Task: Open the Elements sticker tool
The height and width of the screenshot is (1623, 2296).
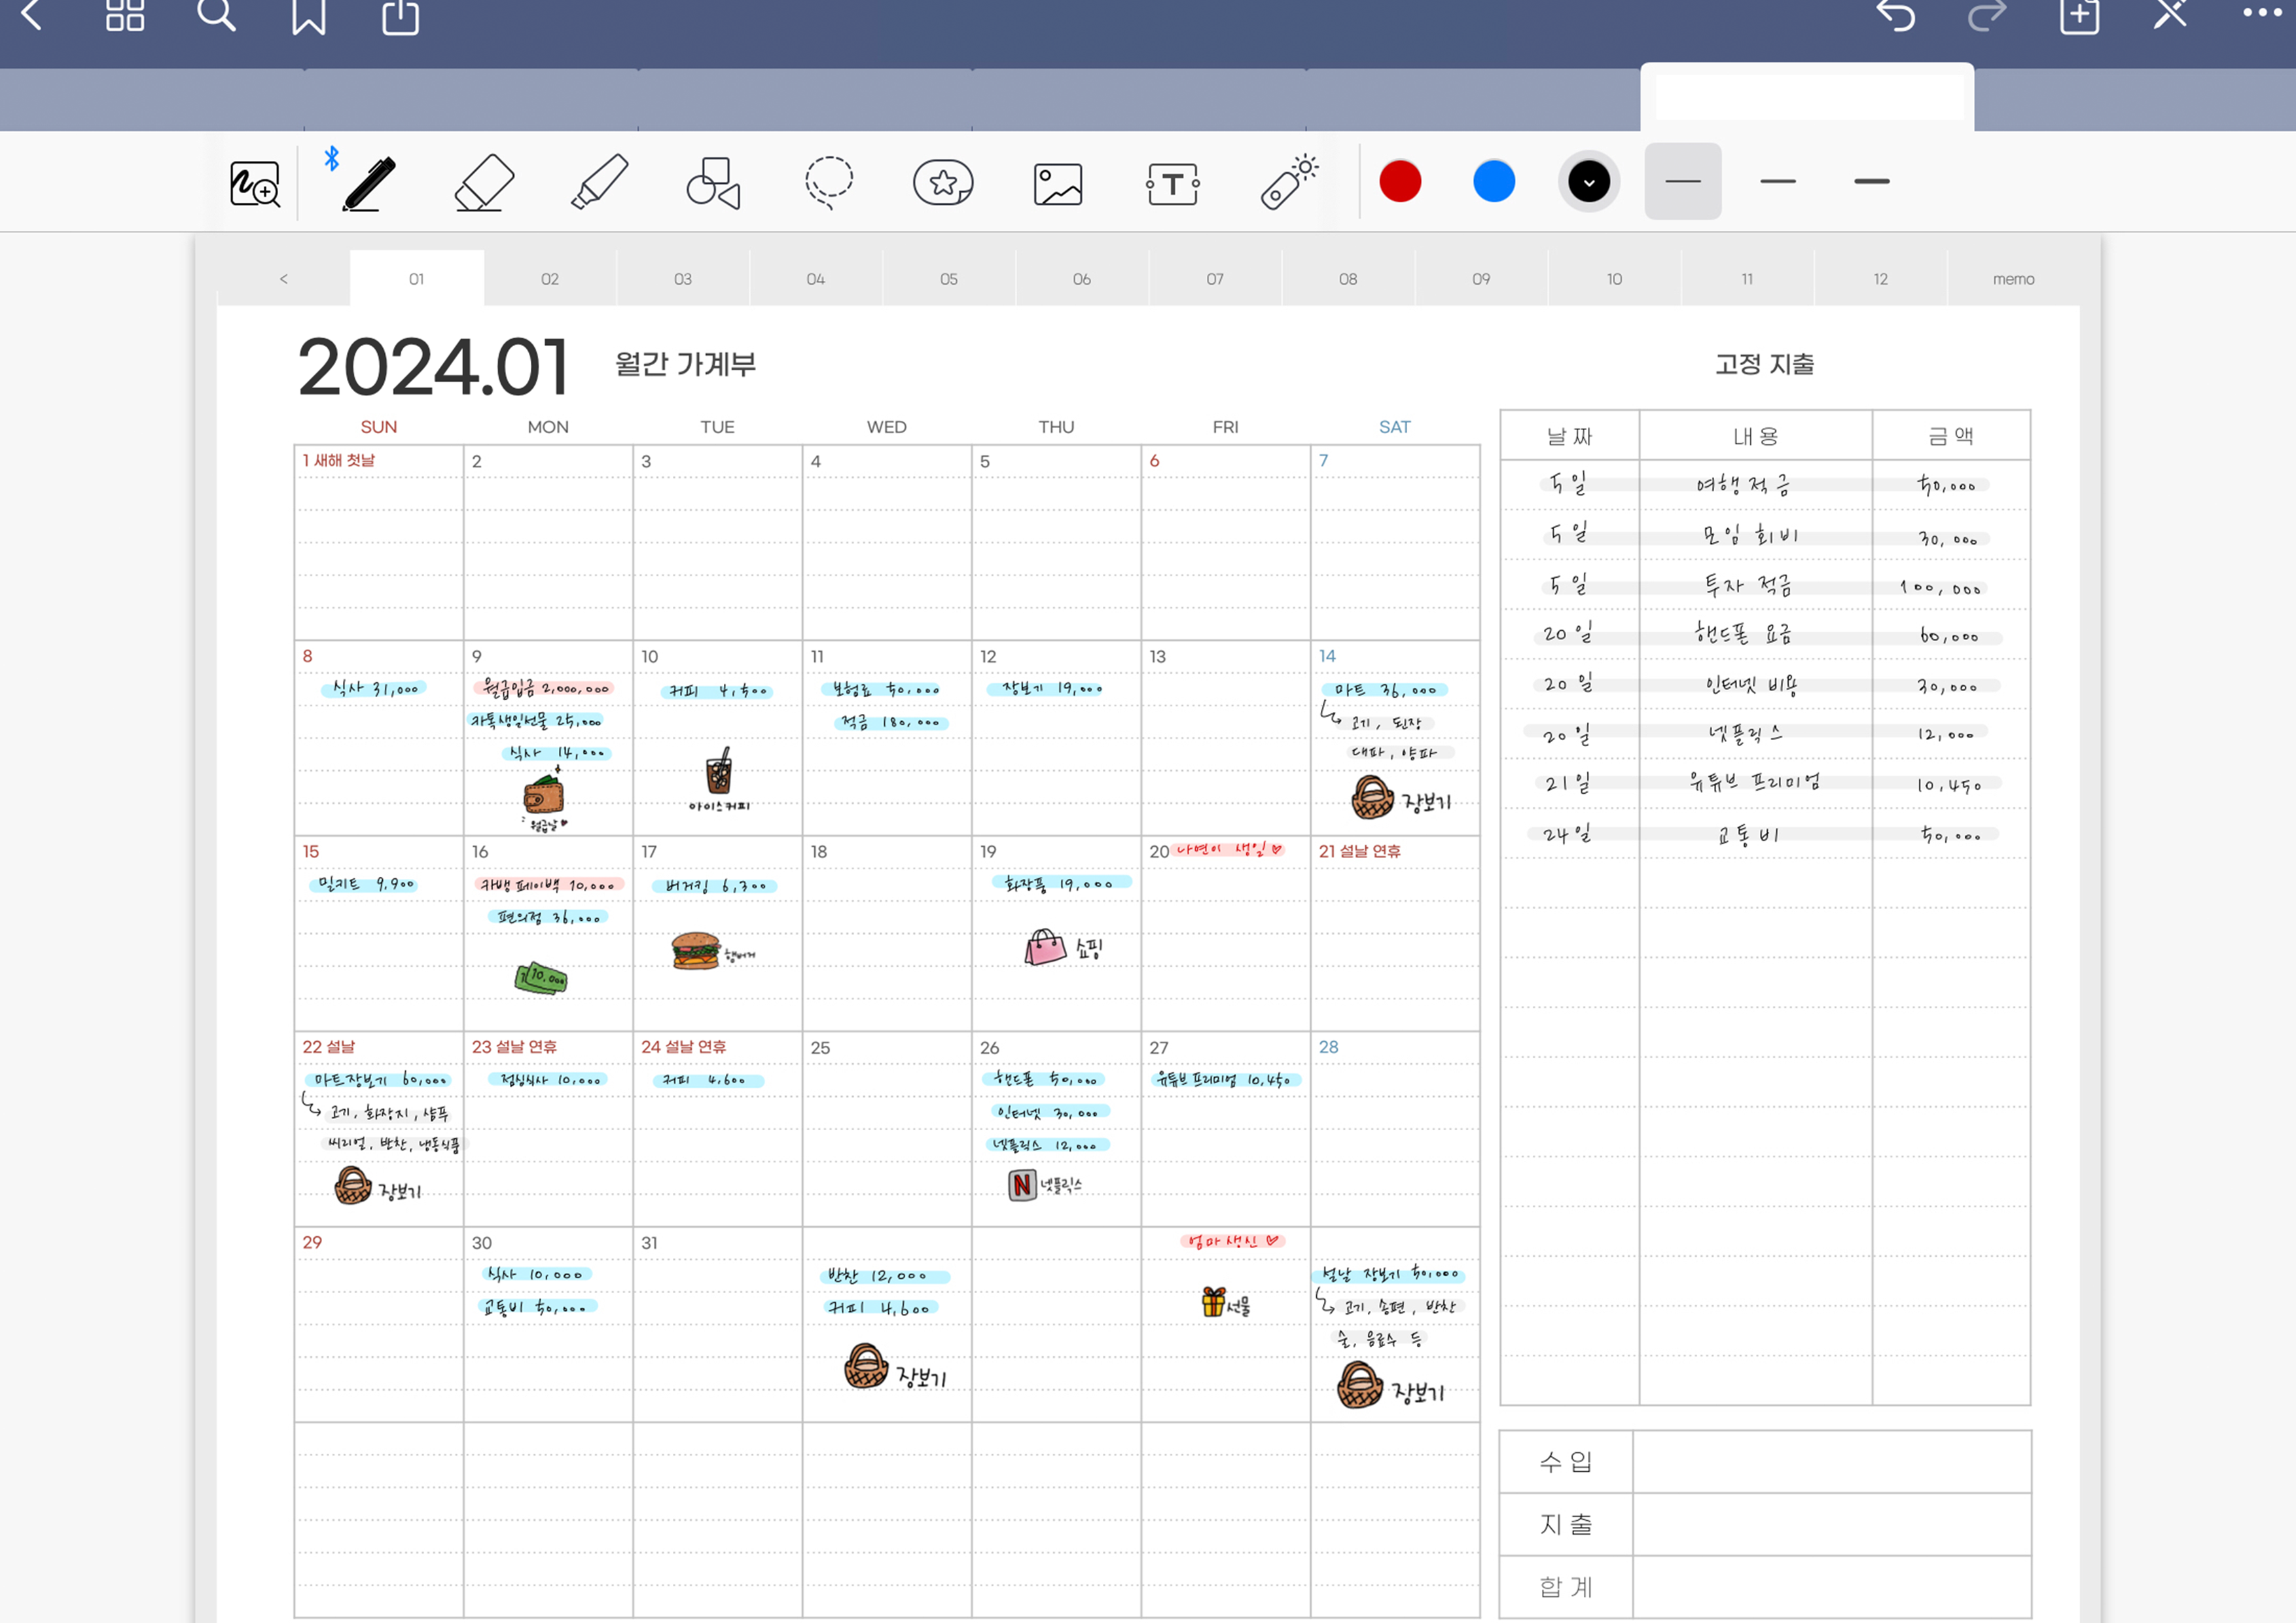Action: [x=942, y=183]
